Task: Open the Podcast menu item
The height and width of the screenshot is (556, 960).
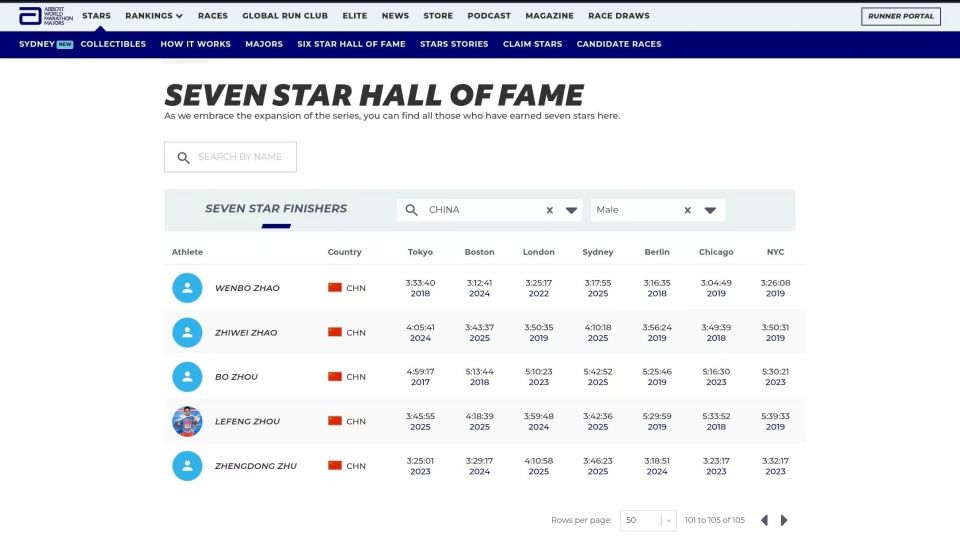Action: tap(489, 16)
